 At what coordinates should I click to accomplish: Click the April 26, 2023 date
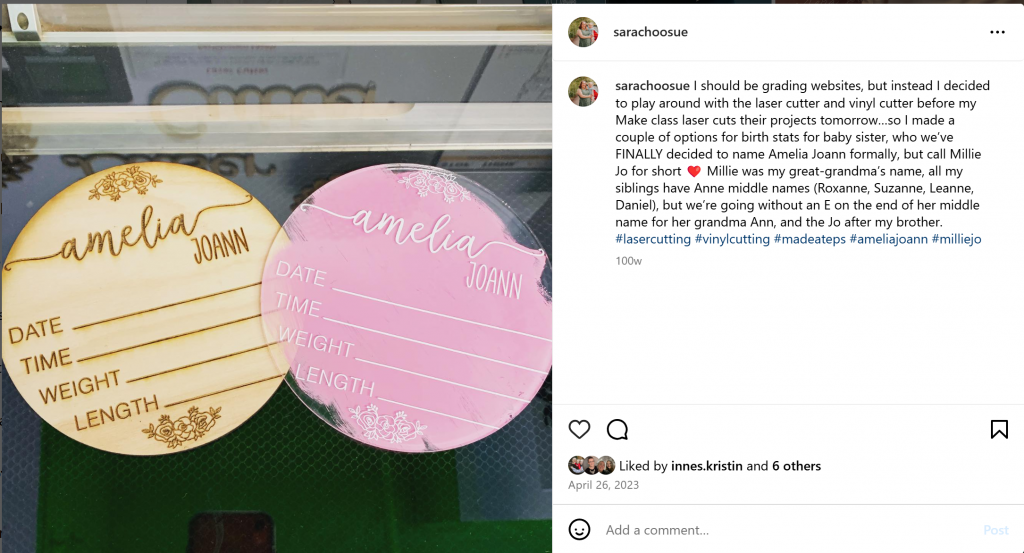[x=603, y=484]
